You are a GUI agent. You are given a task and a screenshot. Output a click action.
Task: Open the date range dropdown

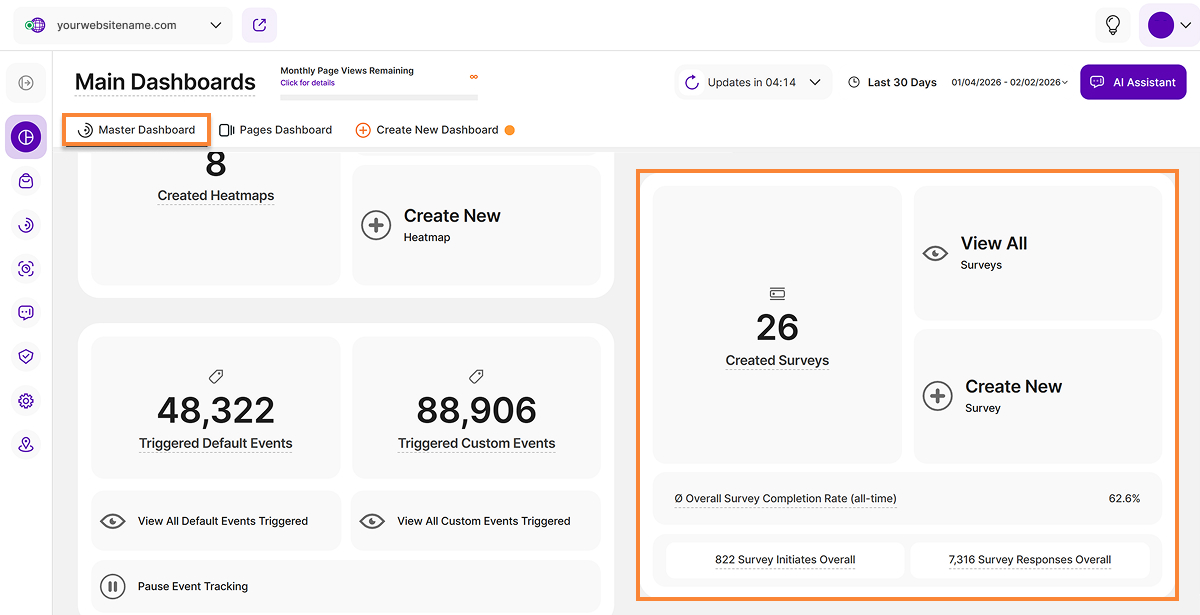(1009, 82)
